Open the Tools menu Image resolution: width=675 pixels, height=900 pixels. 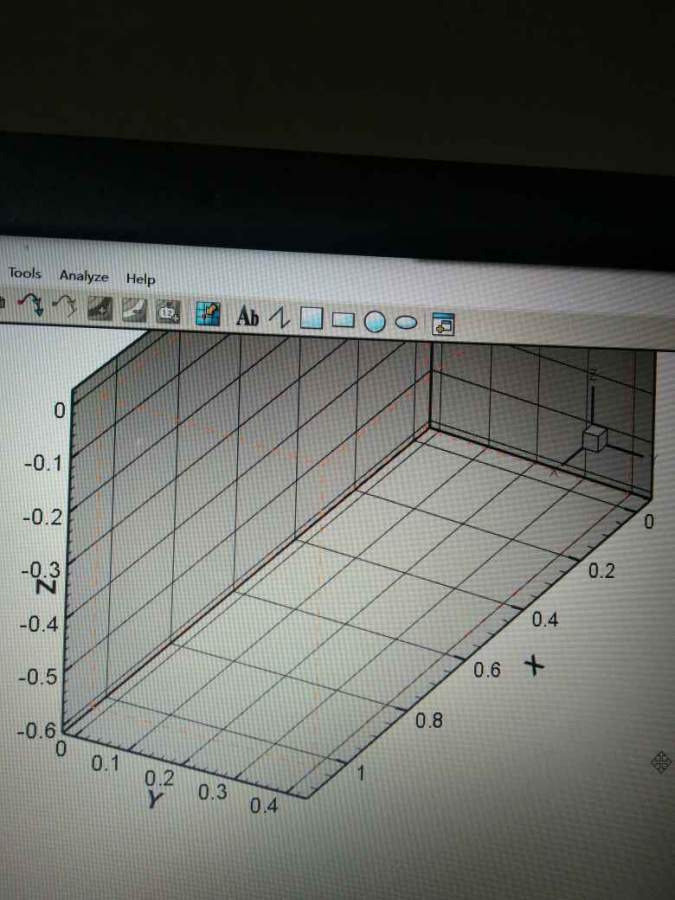coord(25,274)
